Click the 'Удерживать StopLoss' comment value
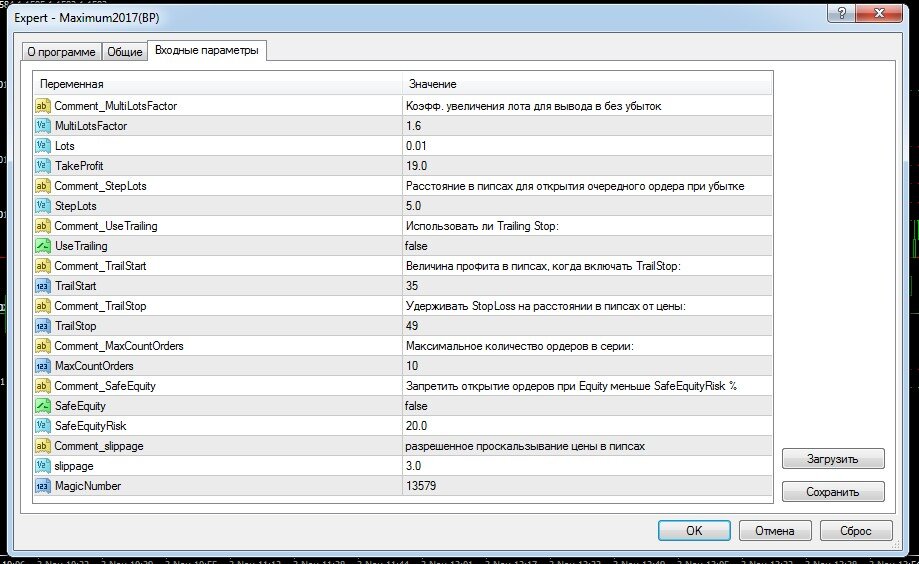919x564 pixels. (545, 306)
